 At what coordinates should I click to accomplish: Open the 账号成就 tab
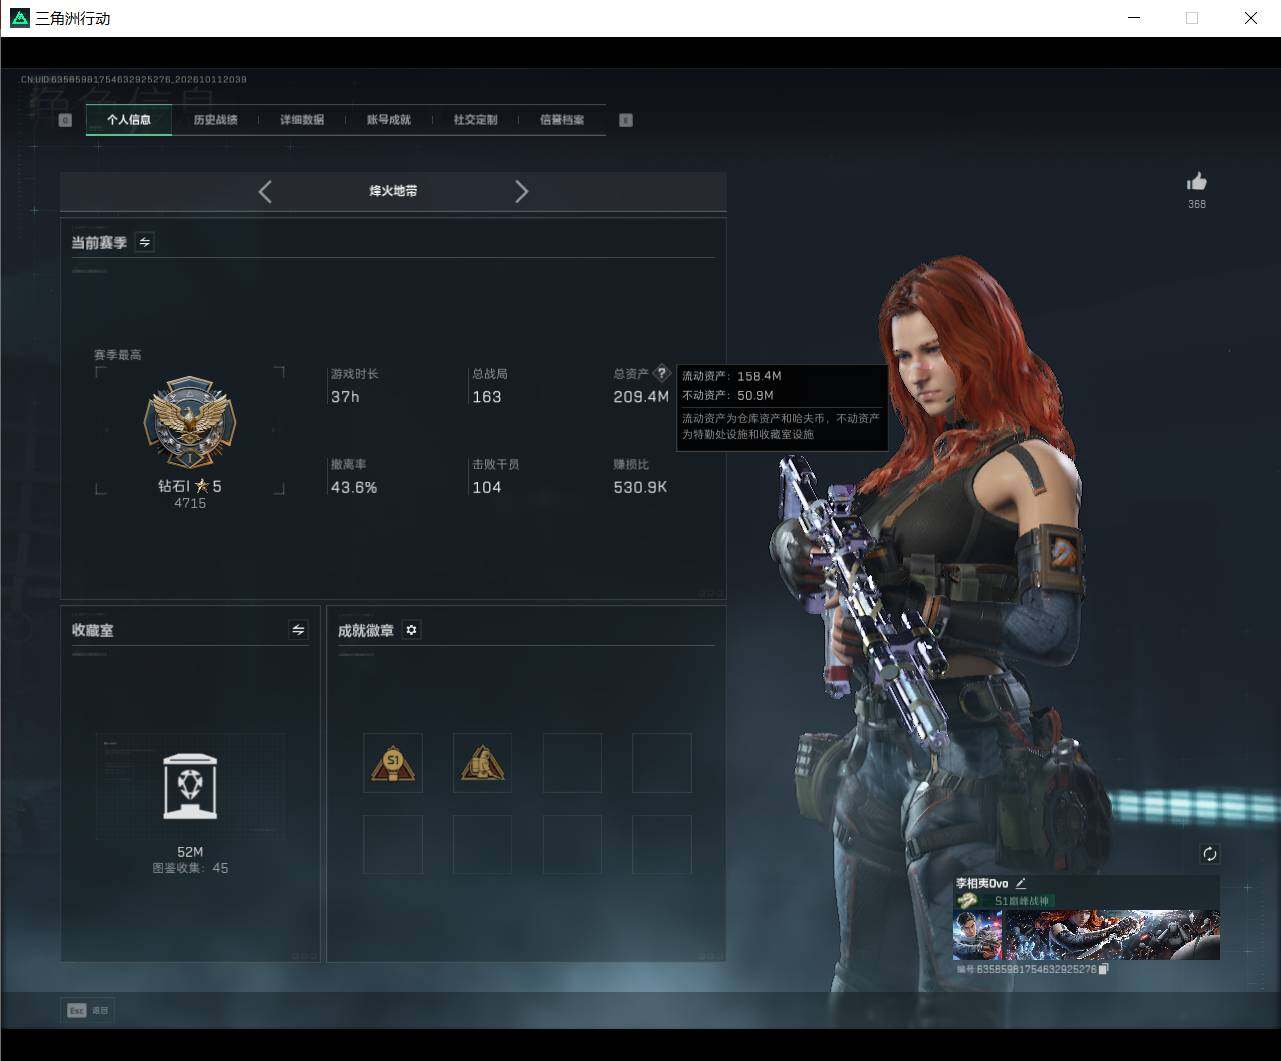point(388,120)
